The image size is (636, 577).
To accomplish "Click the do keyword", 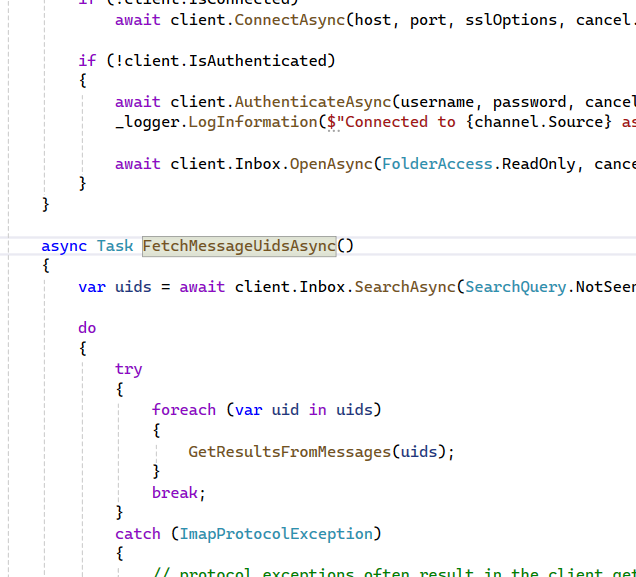I will pos(88,328).
